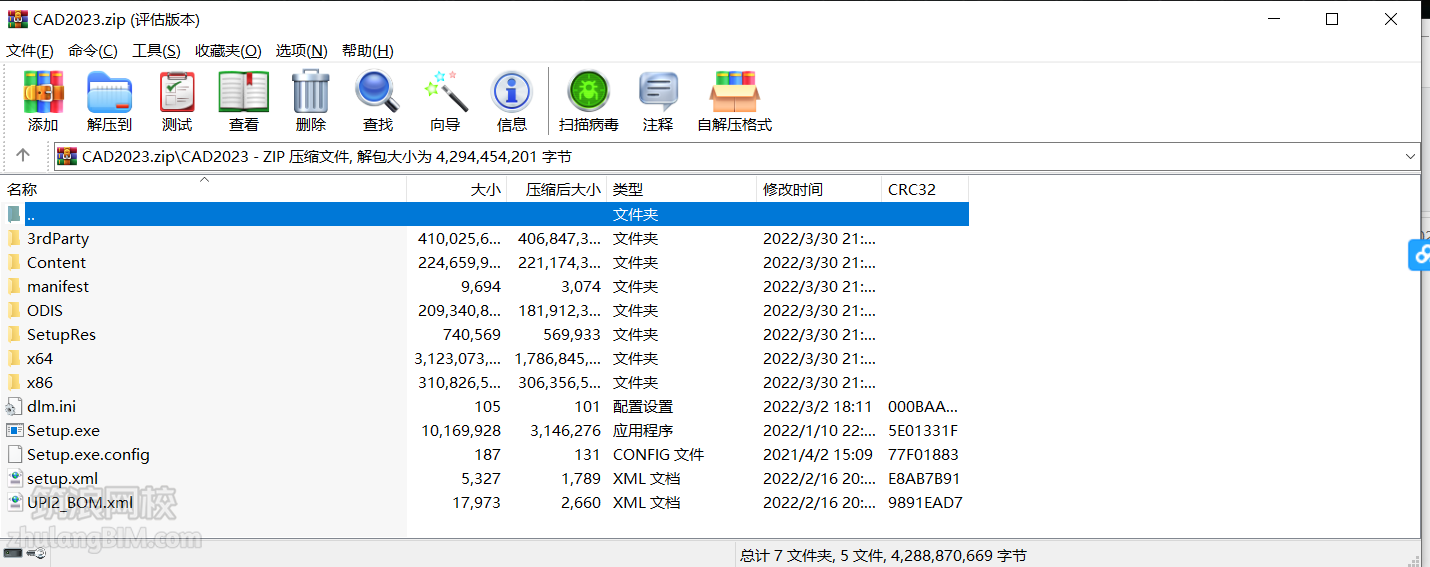Select the x64 folder row
The height and width of the screenshot is (567, 1430).
click(x=485, y=358)
